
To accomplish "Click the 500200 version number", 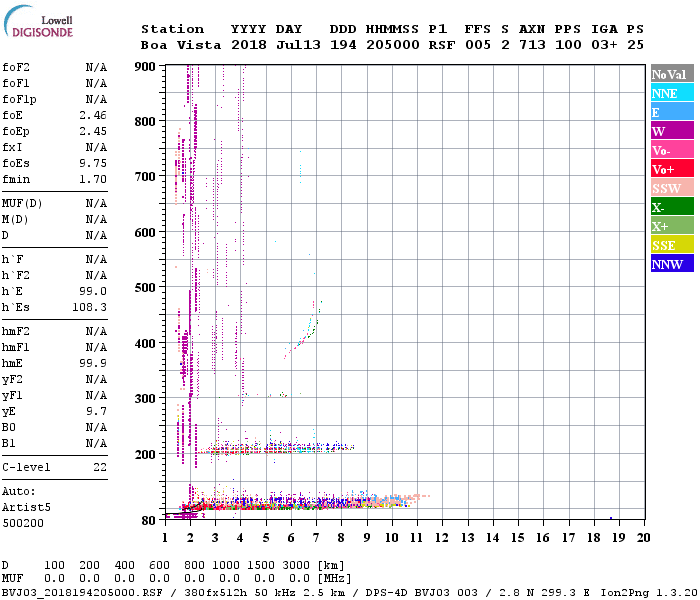I will (x=23, y=524).
